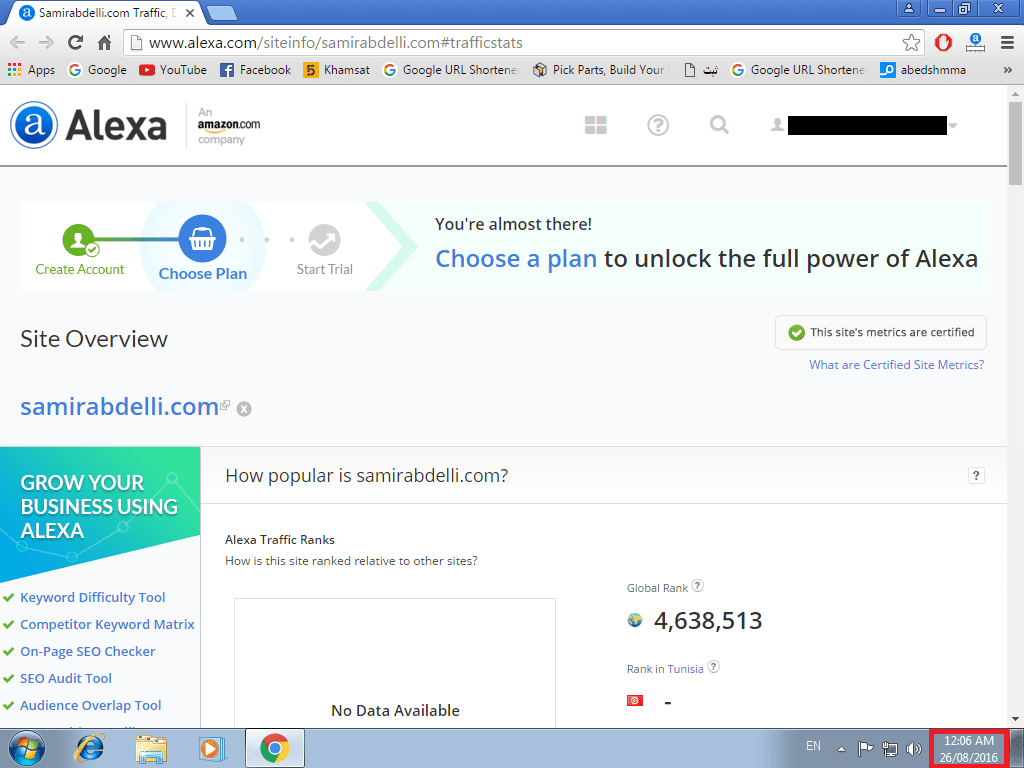Close the Samirabdelli.com browser tab
This screenshot has height=768, width=1024.
click(189, 13)
